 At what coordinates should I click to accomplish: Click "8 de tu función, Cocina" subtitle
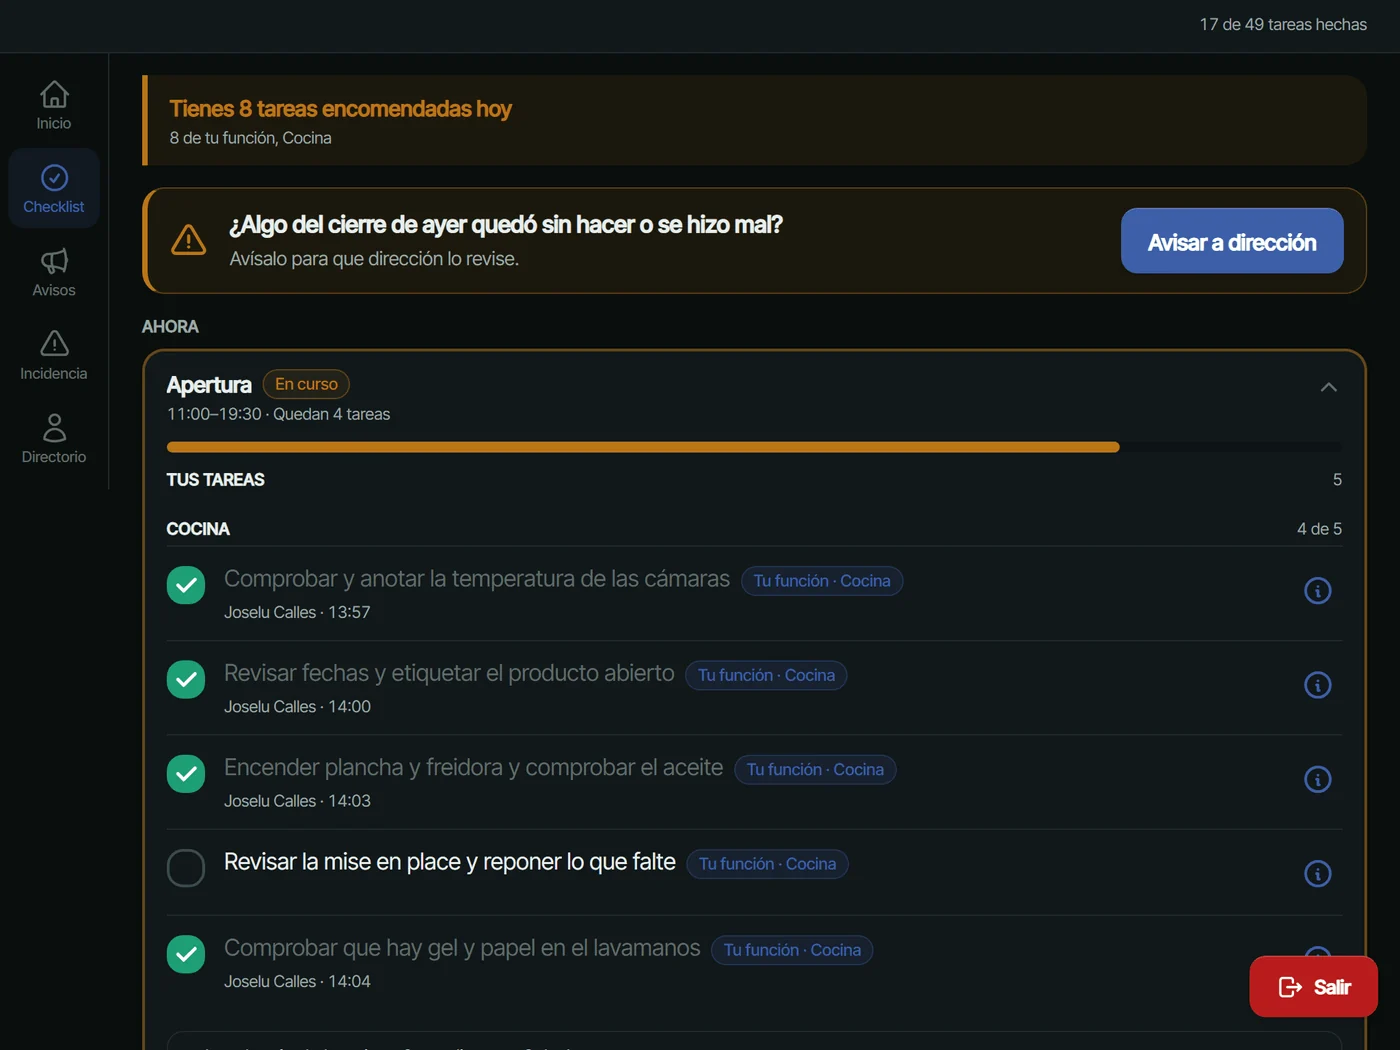[x=250, y=138]
